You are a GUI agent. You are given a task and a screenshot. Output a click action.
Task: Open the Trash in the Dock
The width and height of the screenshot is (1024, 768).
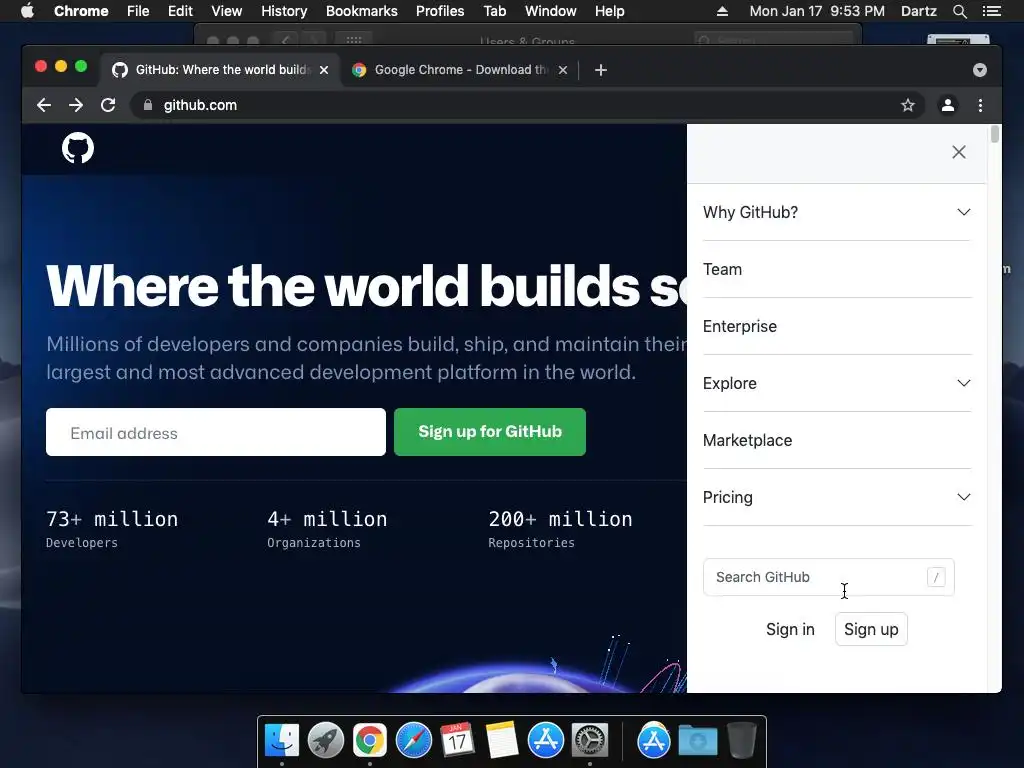[741, 741]
